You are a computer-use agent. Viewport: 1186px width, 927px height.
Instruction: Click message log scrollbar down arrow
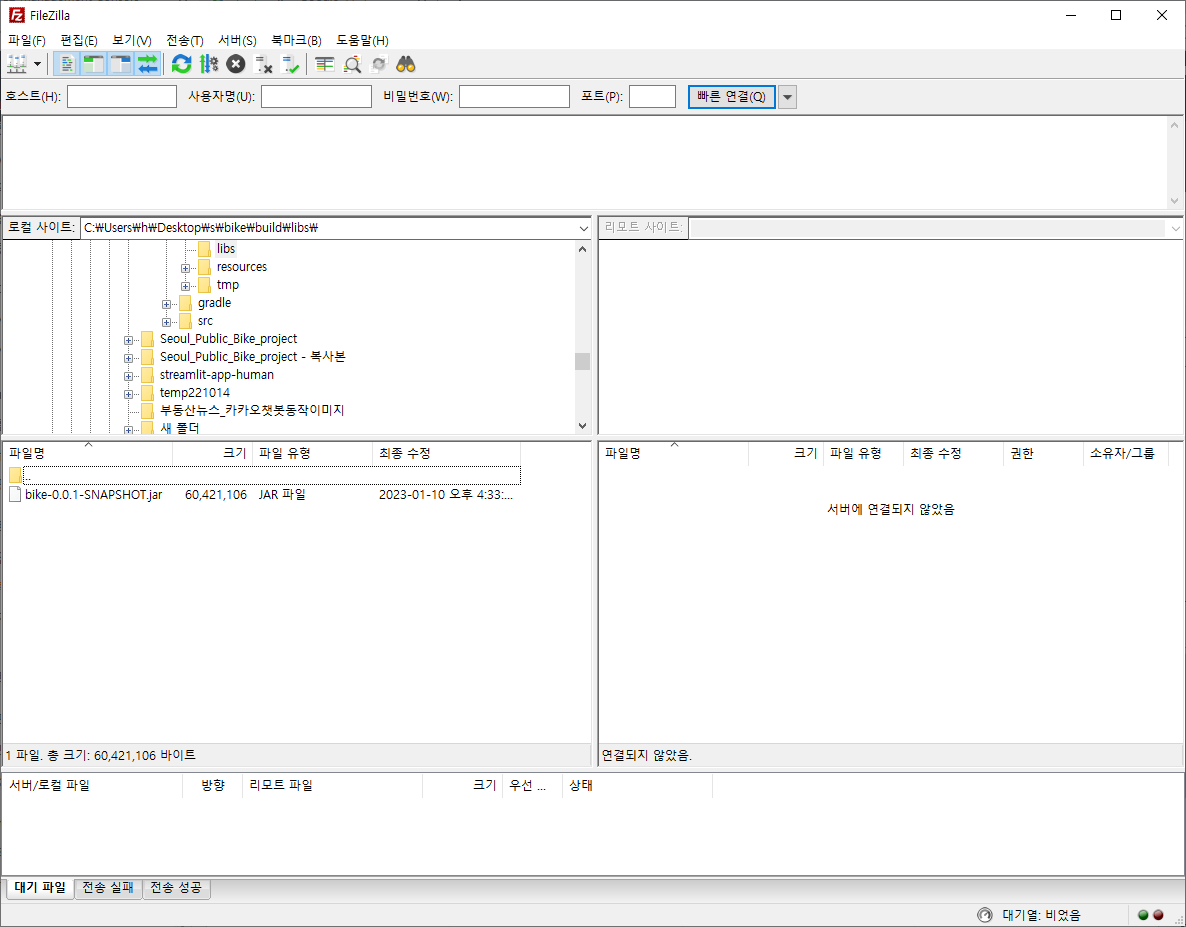[1175, 201]
